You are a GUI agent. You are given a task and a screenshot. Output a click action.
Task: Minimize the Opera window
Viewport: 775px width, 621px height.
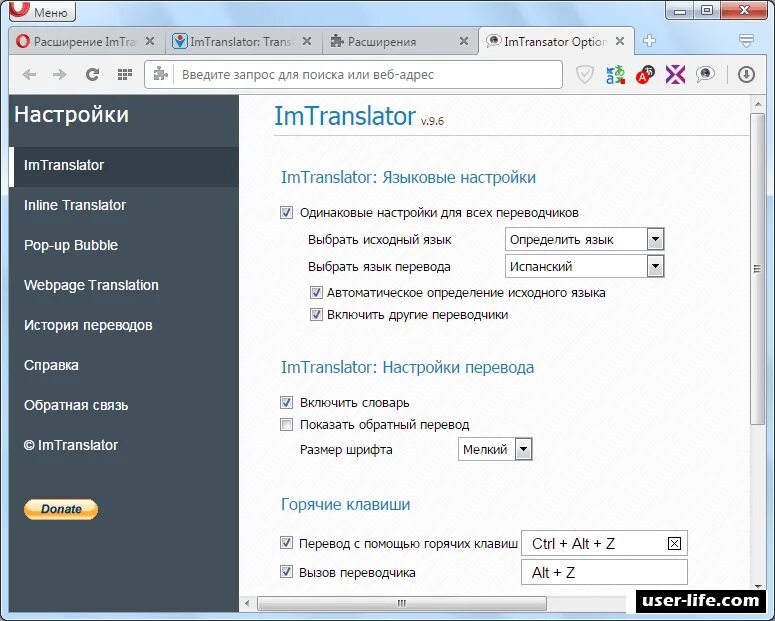click(x=680, y=10)
